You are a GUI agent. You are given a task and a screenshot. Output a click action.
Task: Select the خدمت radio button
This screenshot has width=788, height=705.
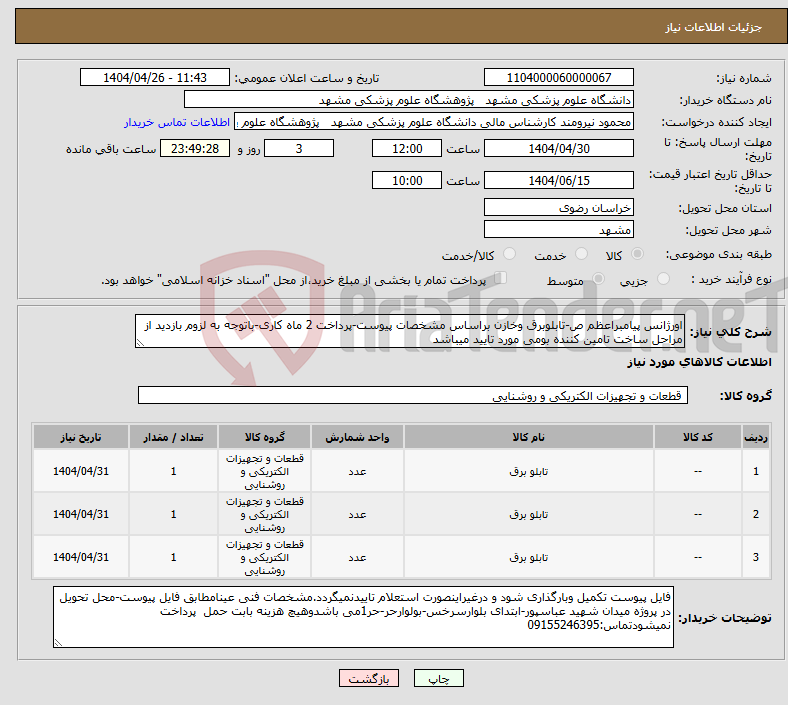(581, 254)
